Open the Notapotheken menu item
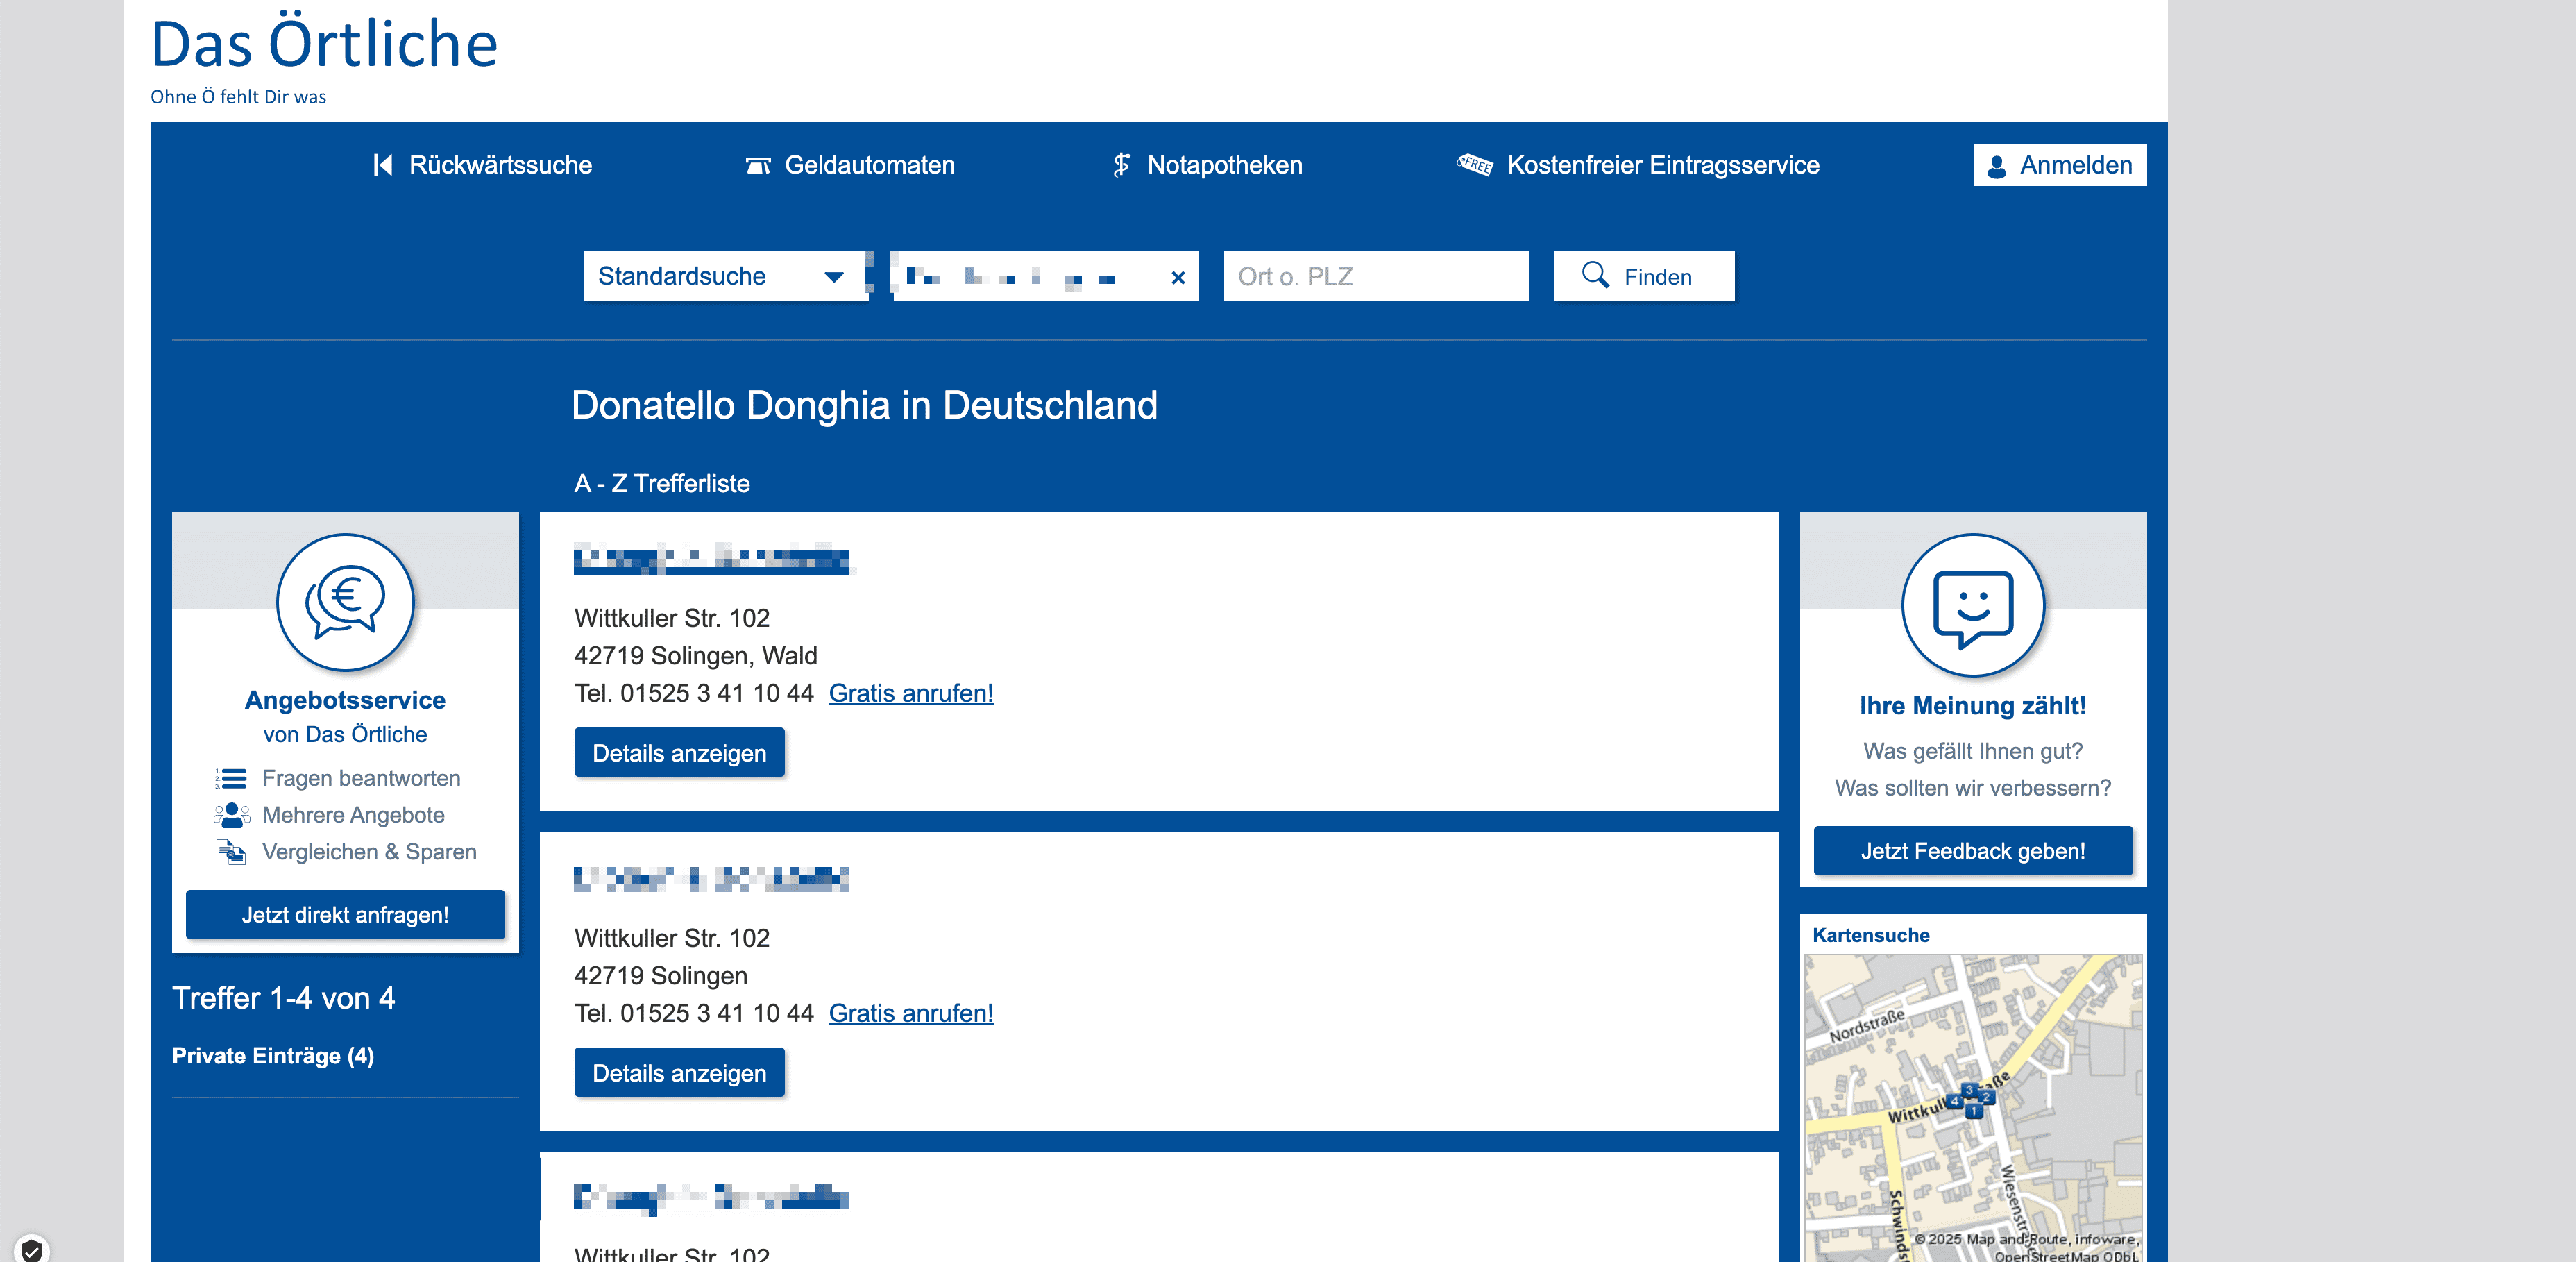 coord(1224,165)
